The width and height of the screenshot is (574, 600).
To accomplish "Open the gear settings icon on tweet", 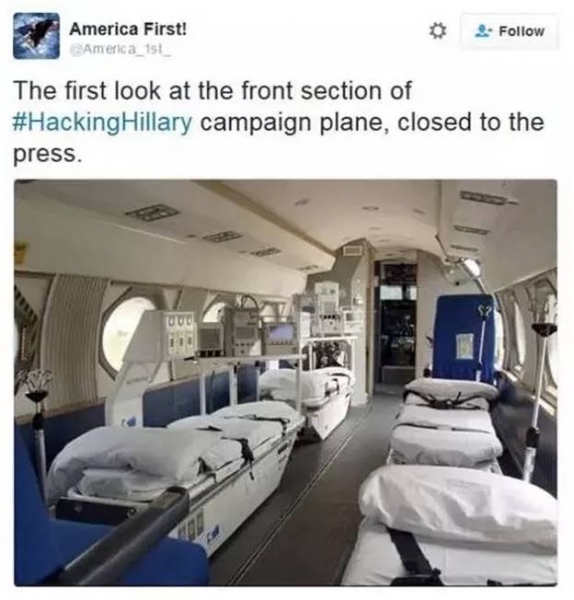I will 437,31.
